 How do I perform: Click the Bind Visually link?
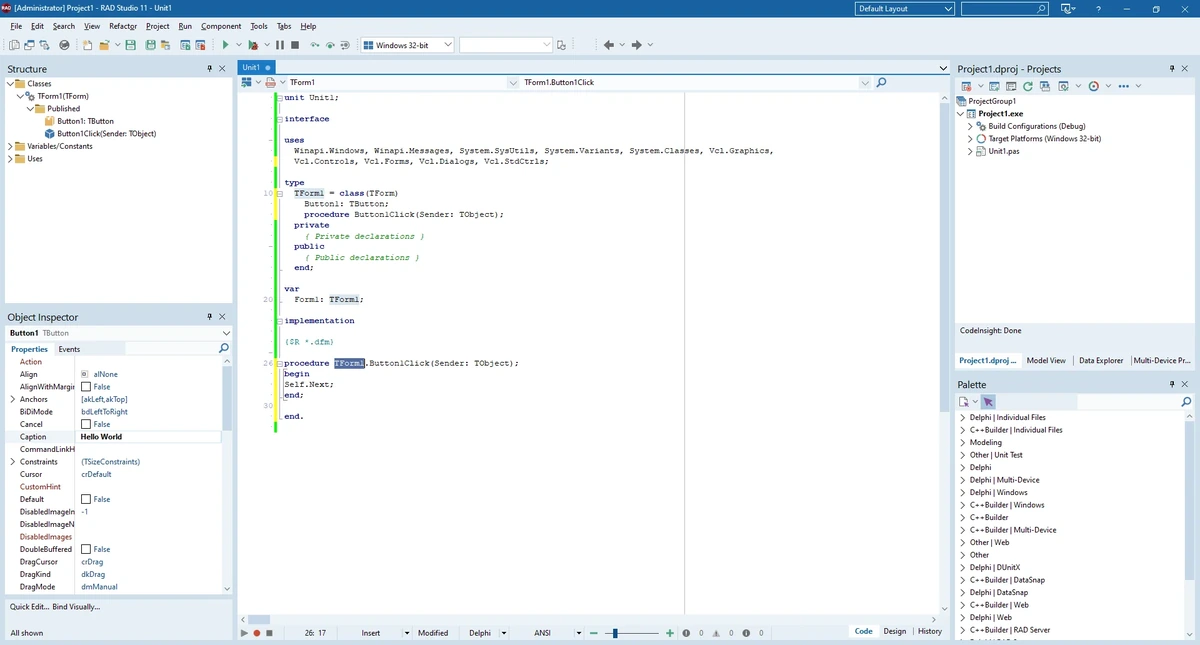coord(76,607)
